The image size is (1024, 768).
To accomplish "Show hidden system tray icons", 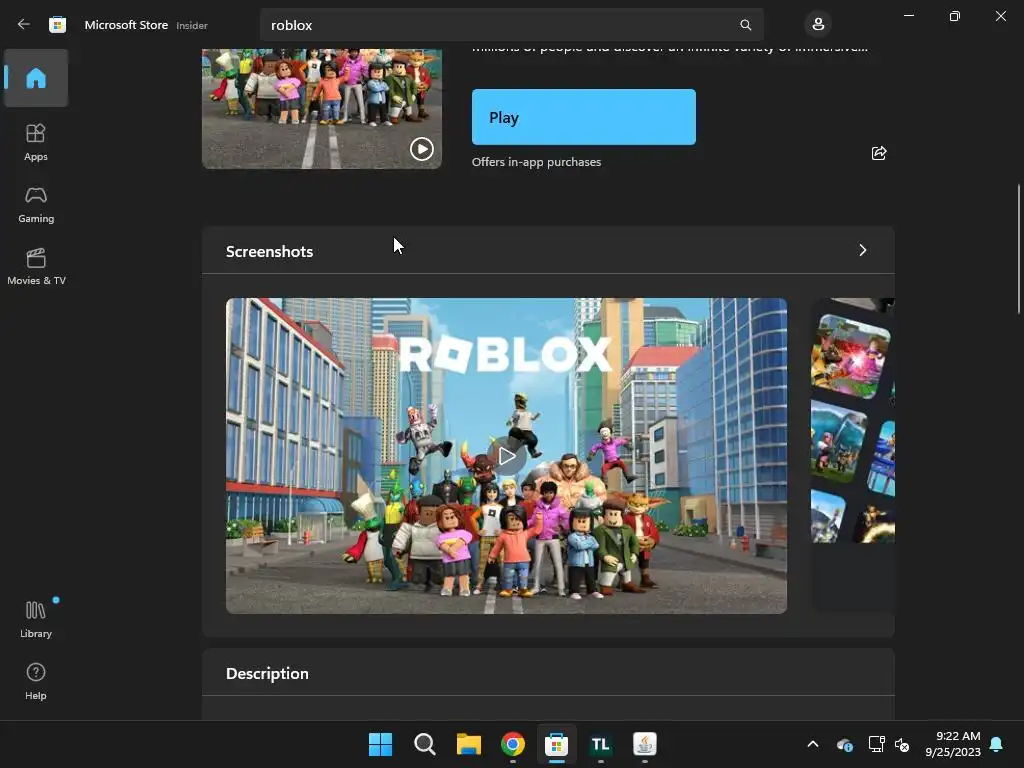I will (x=813, y=744).
